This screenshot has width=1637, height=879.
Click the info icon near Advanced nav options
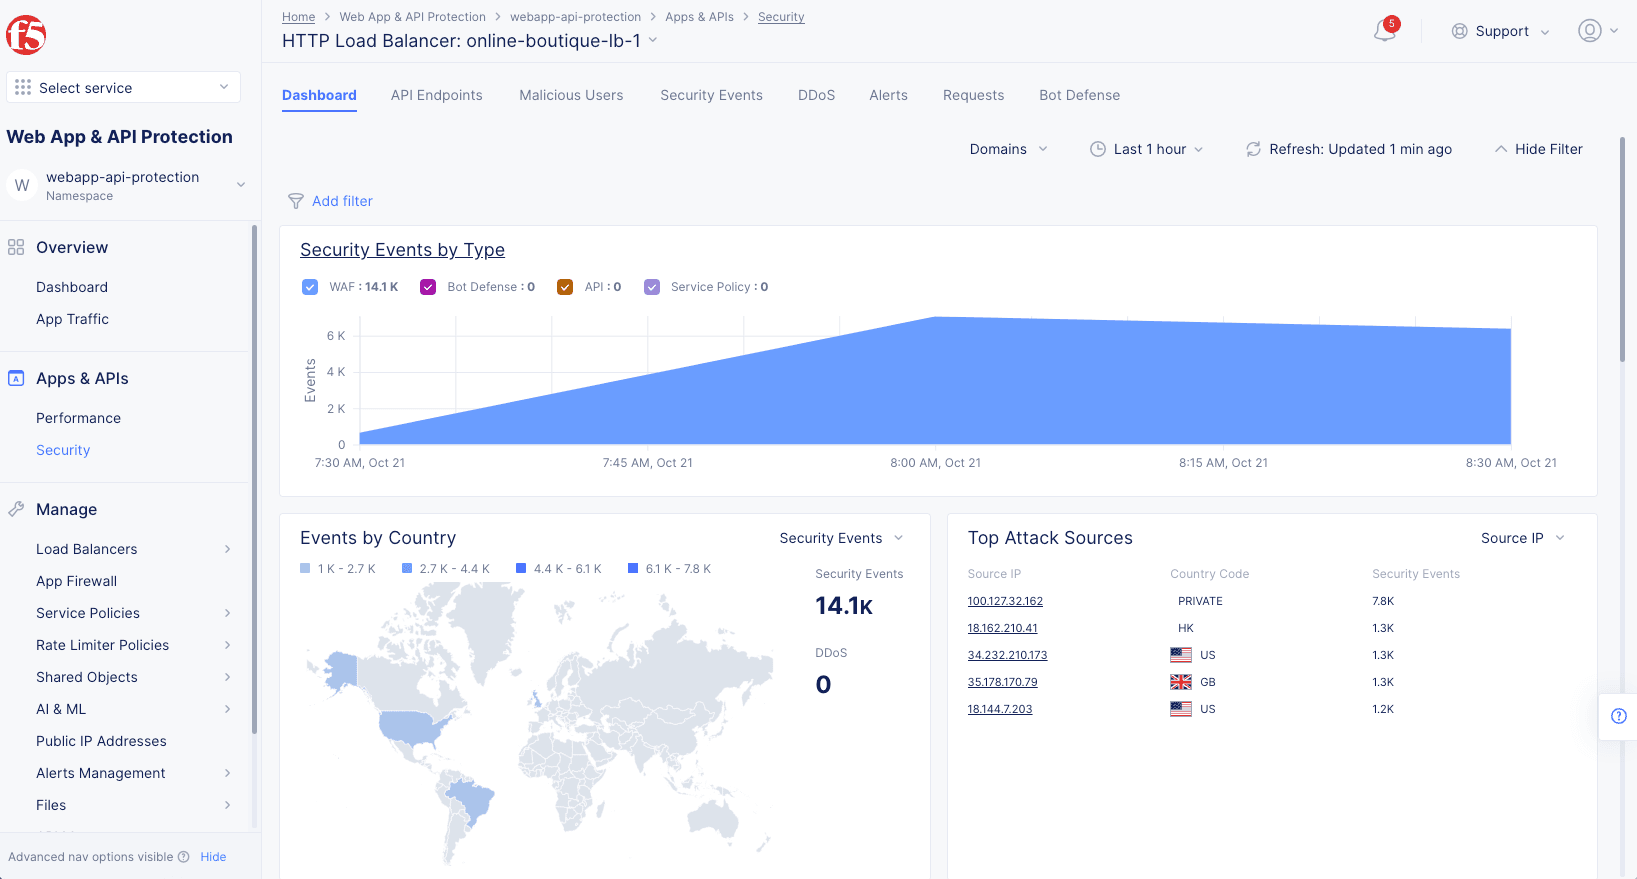point(184,857)
